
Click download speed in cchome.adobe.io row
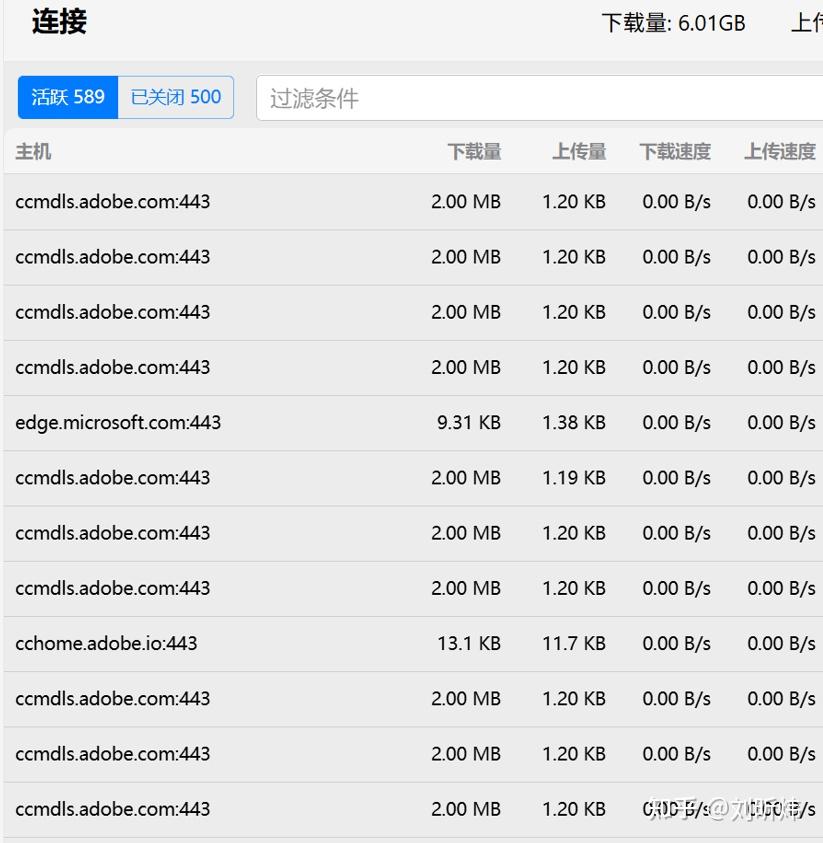[676, 644]
